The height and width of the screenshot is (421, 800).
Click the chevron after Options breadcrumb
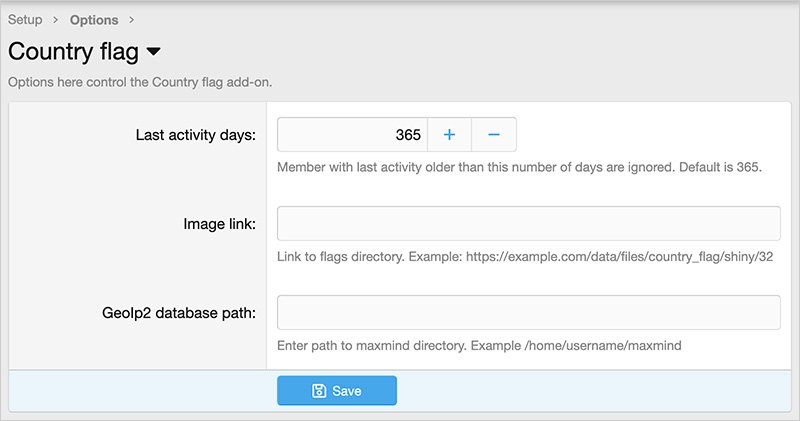tap(132, 20)
